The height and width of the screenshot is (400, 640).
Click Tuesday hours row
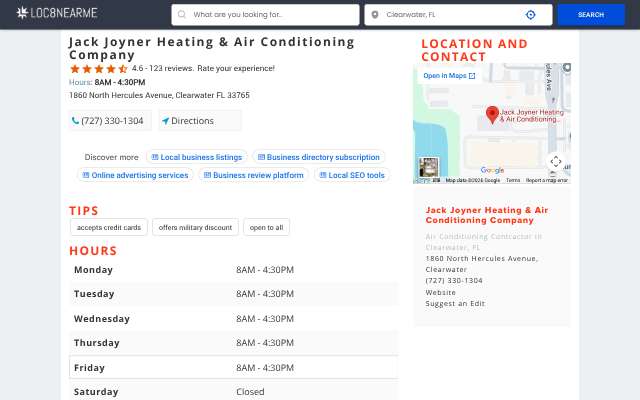pos(233,294)
